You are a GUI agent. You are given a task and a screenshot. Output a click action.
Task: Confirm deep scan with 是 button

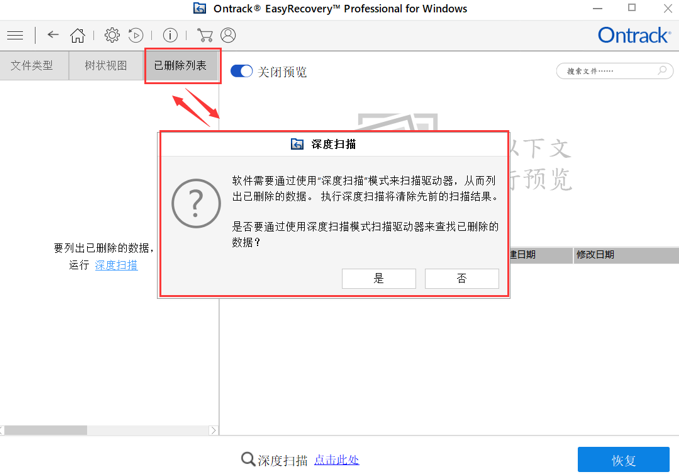coord(379,278)
